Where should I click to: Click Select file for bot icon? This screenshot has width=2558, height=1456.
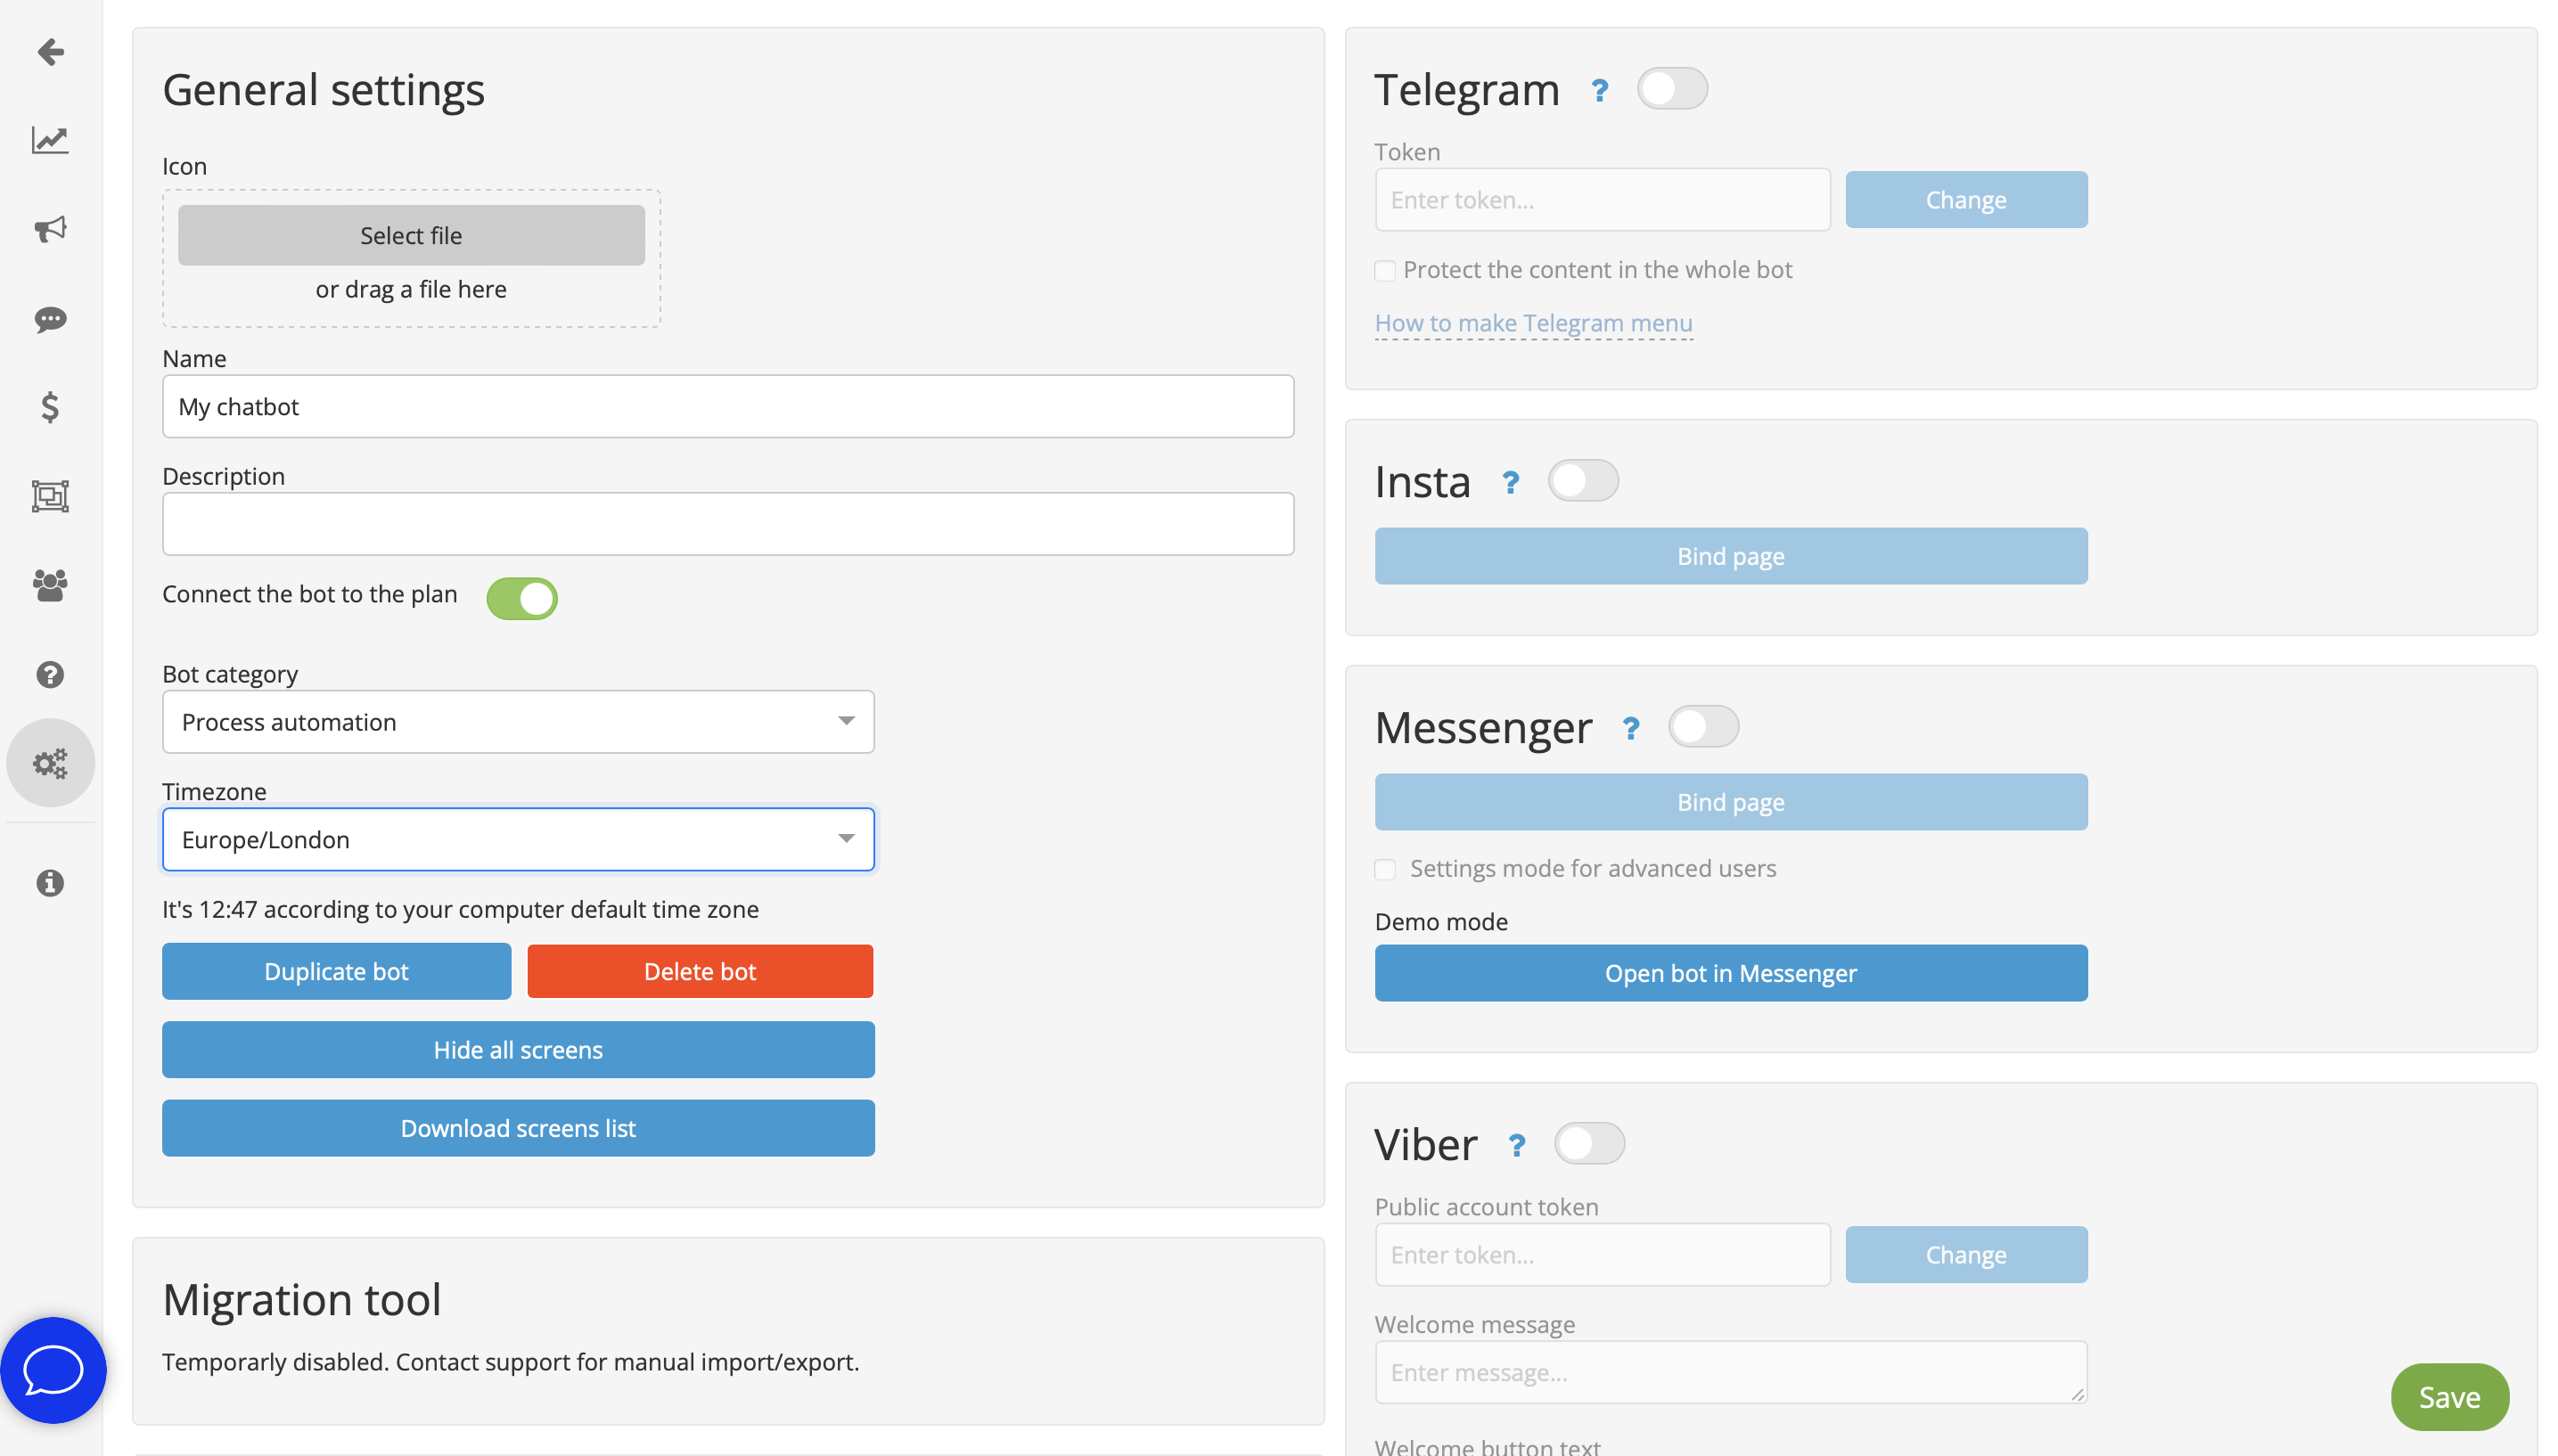click(411, 235)
